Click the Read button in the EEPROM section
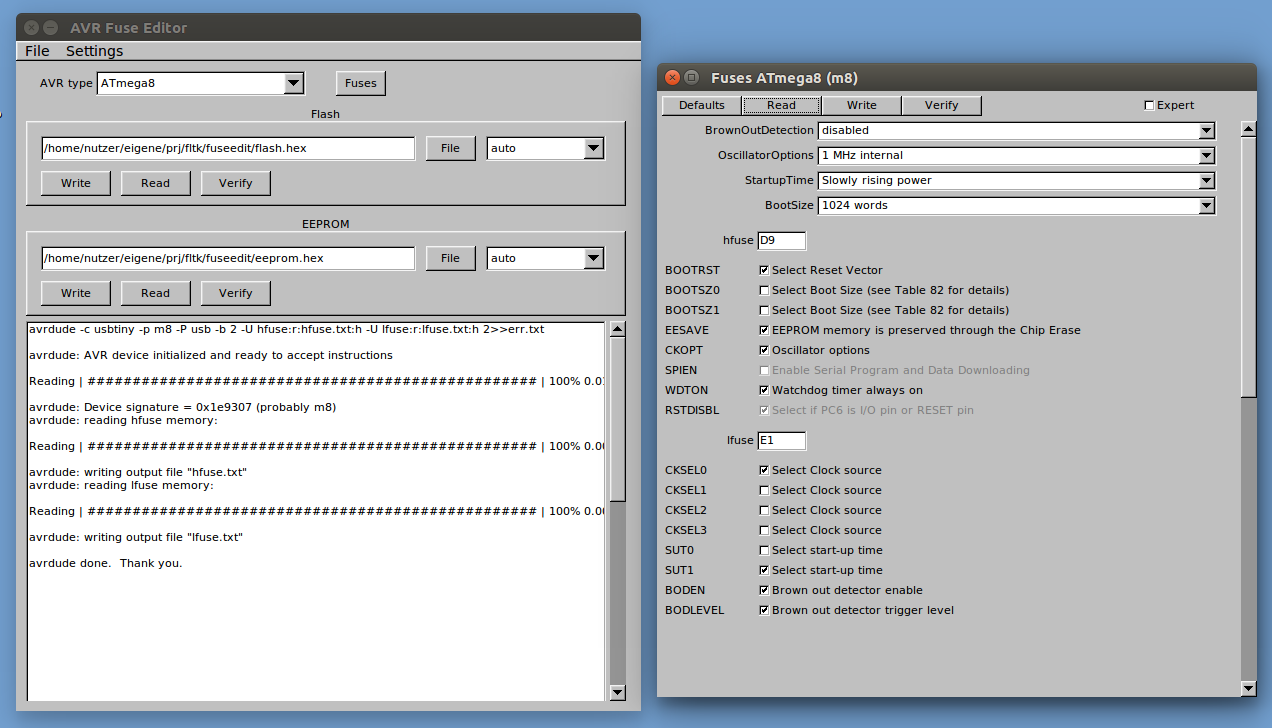Viewport: 1272px width, 728px height. coord(156,293)
